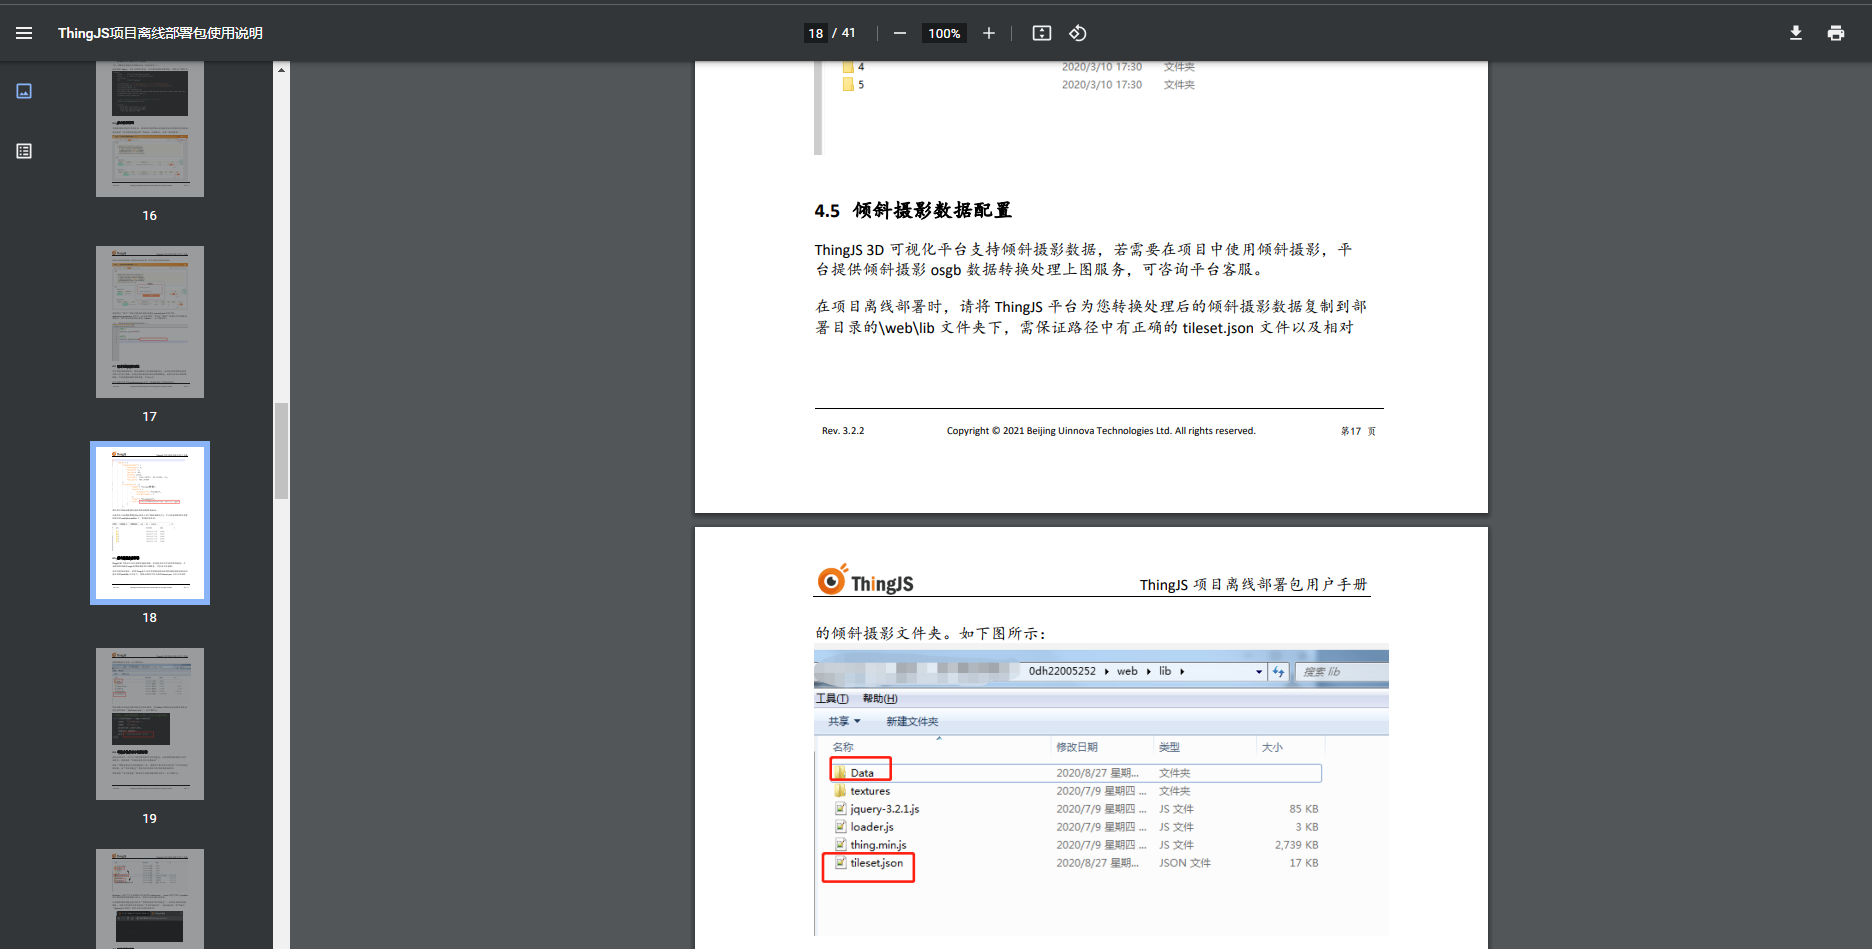Image resolution: width=1872 pixels, height=949 pixels.
Task: Click the 0dh22005252 breadcrumb segment
Action: (1062, 671)
